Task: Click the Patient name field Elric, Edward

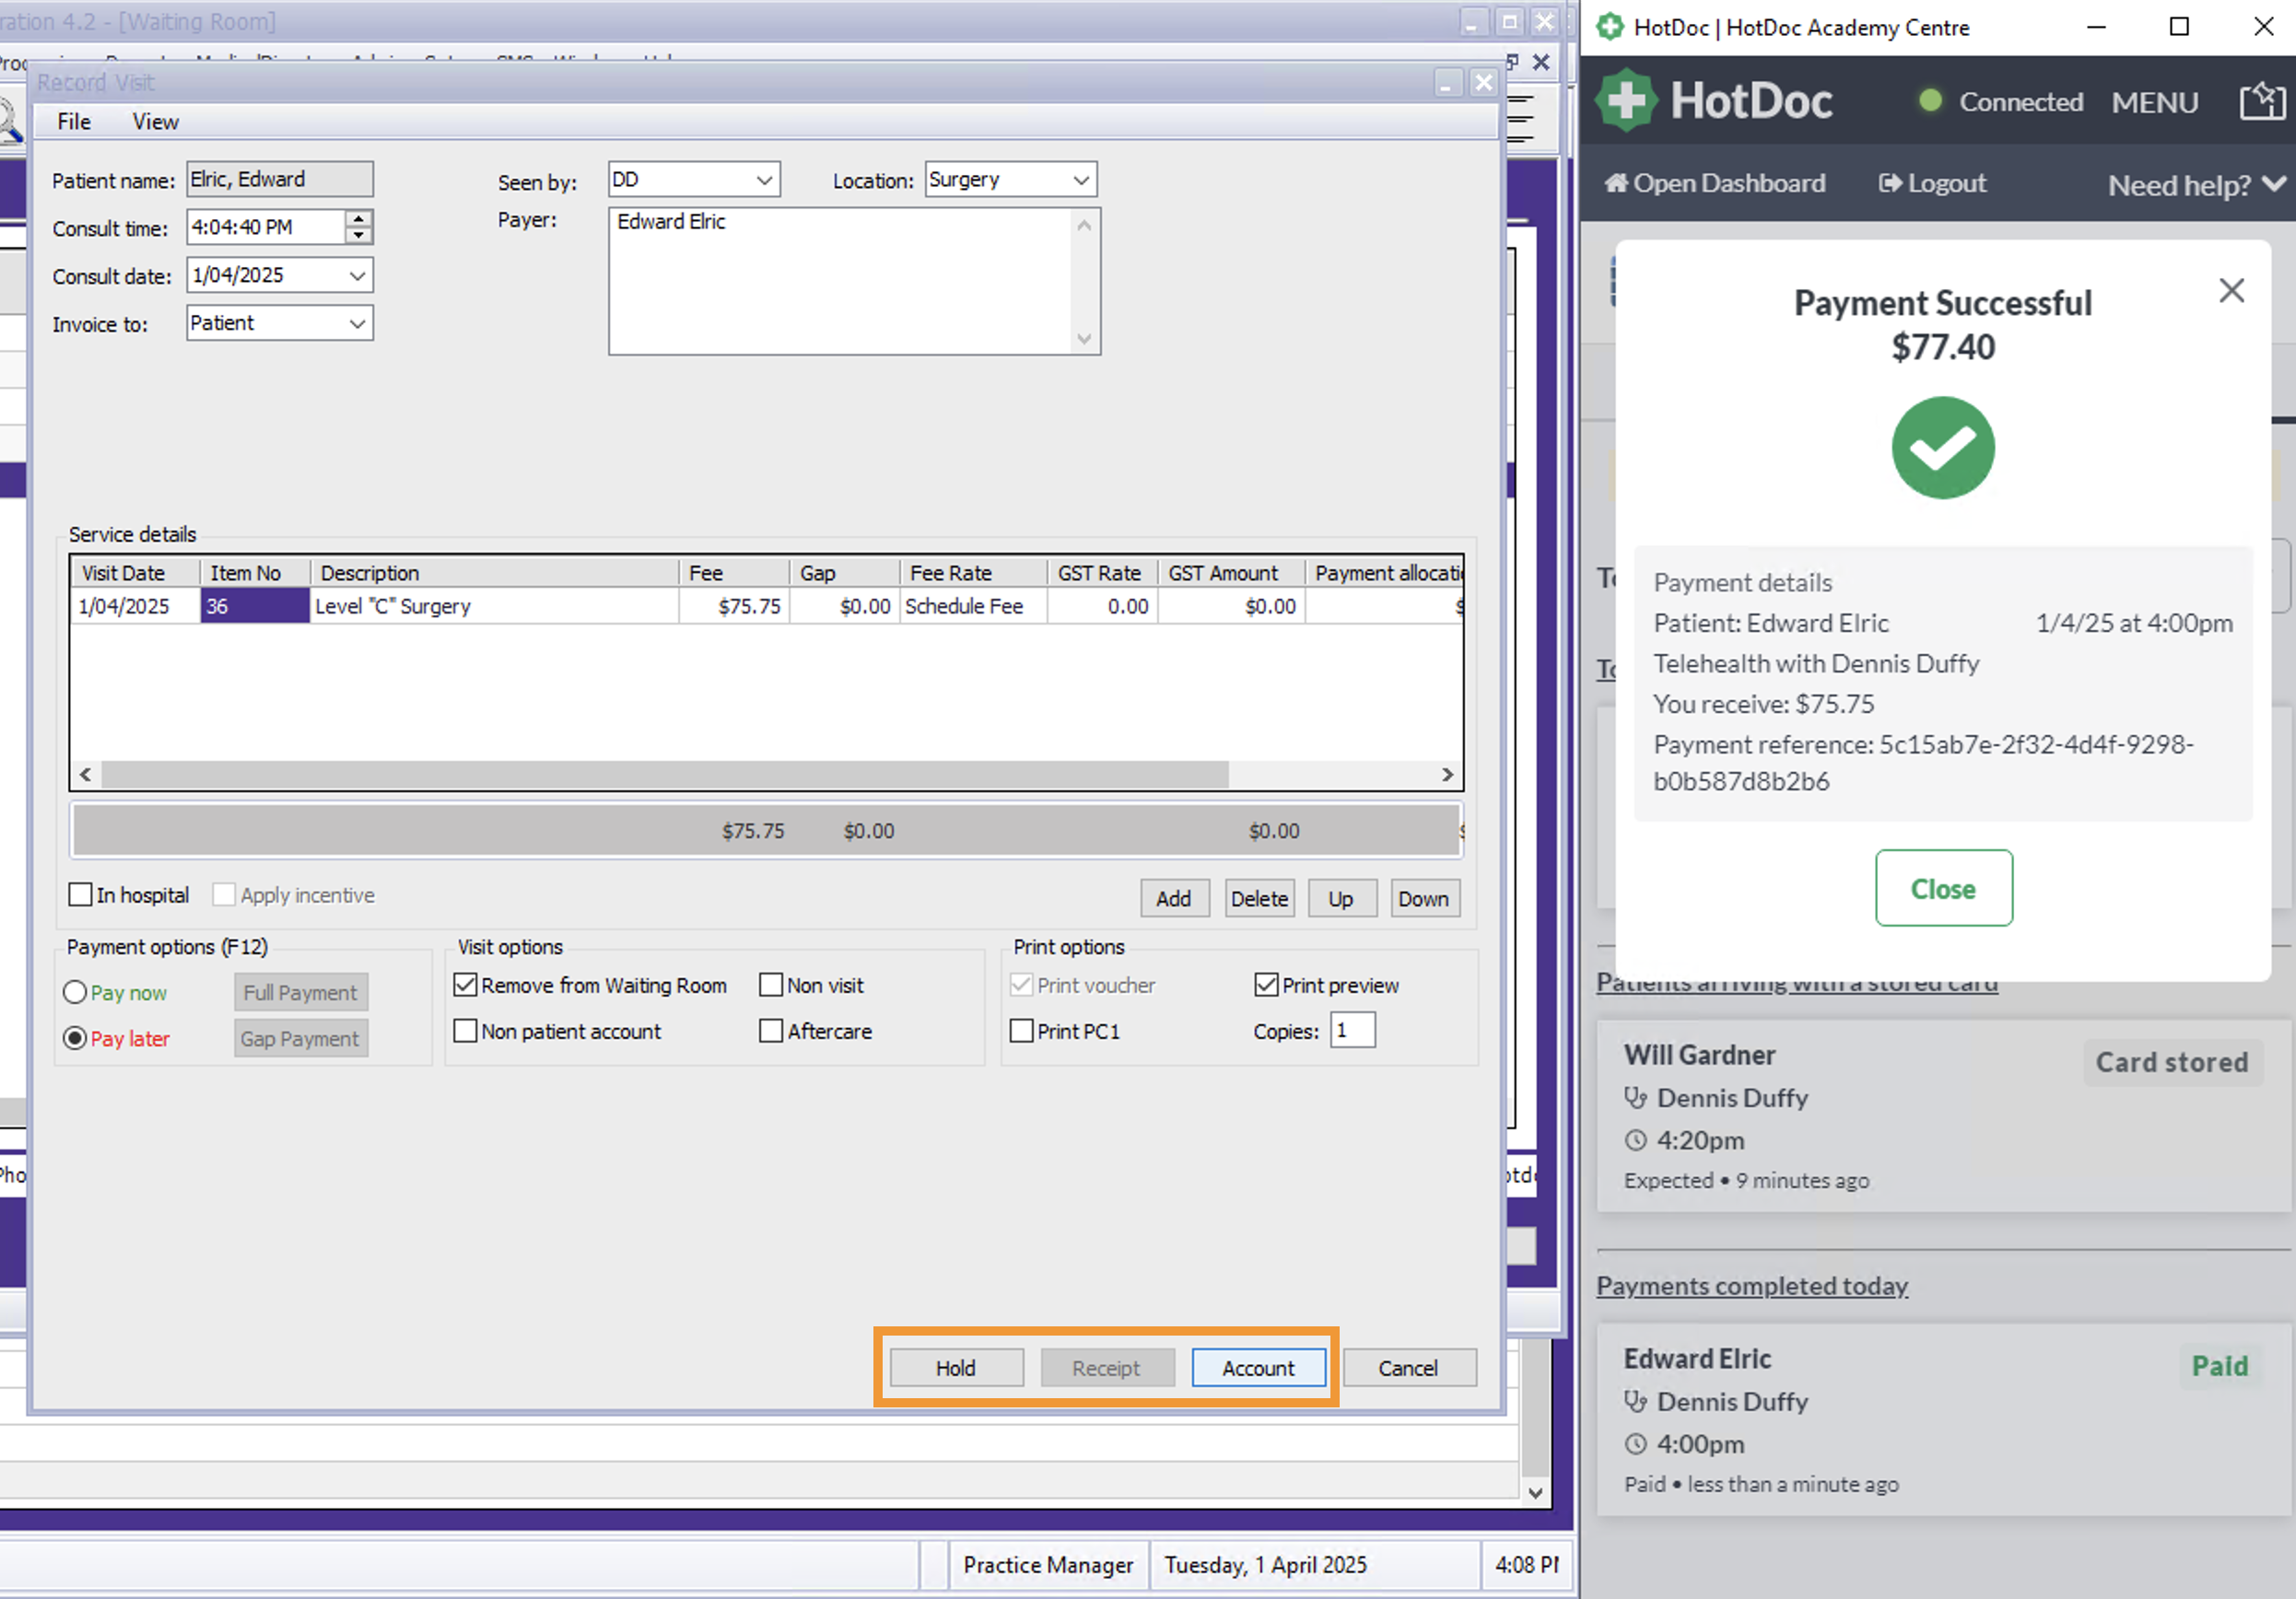Action: 280,179
